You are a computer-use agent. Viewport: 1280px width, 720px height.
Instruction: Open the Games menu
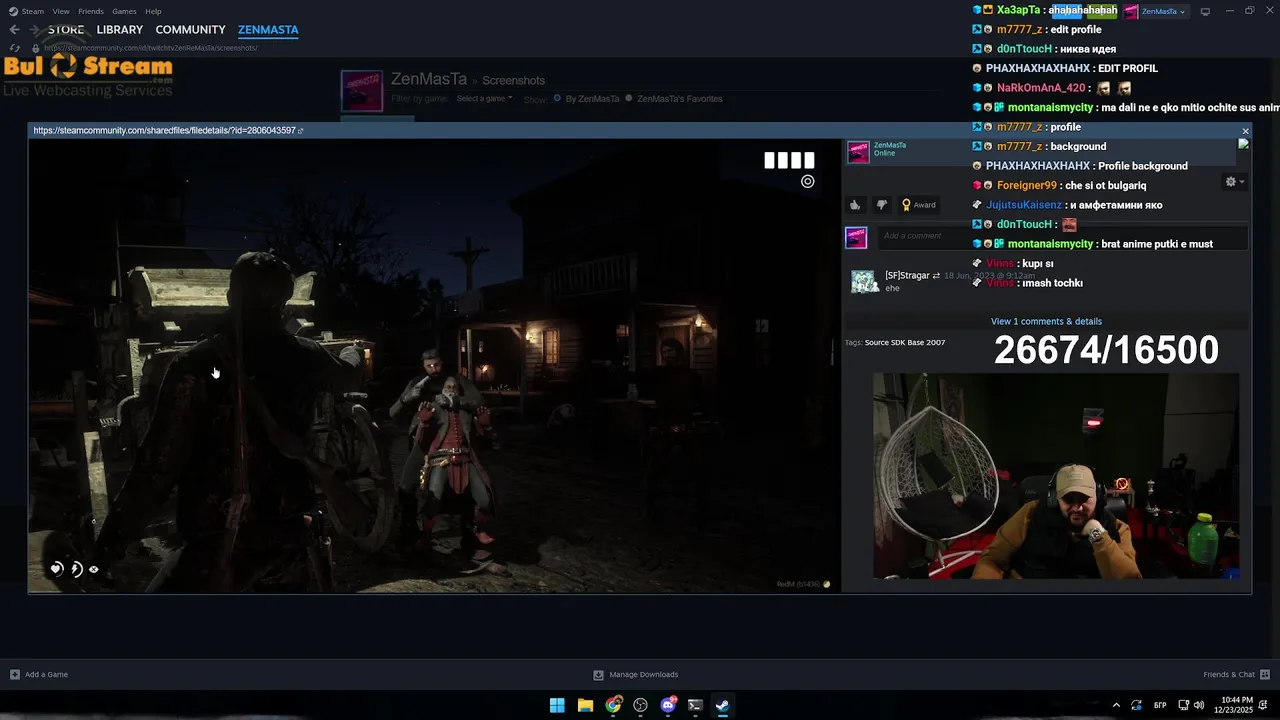click(x=124, y=11)
